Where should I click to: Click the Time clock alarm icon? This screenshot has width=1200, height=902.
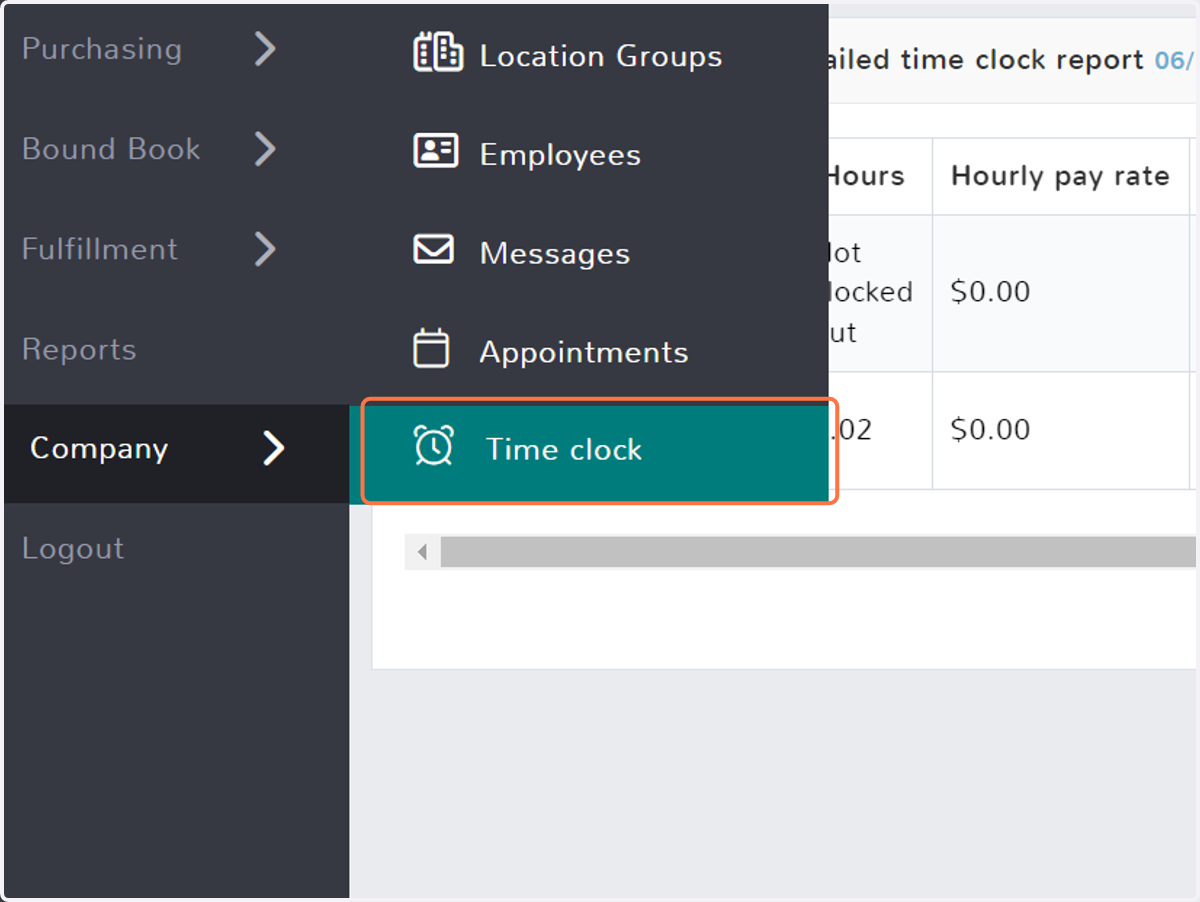(x=434, y=445)
